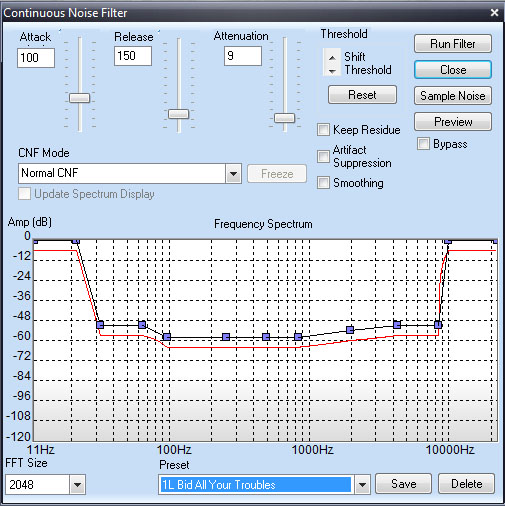Click the Shift Threshold up arrow

point(332,58)
